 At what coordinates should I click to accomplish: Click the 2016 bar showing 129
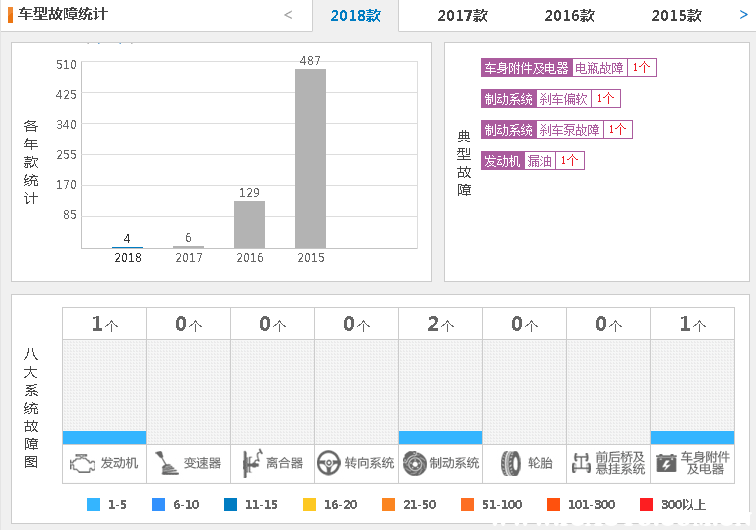[249, 224]
